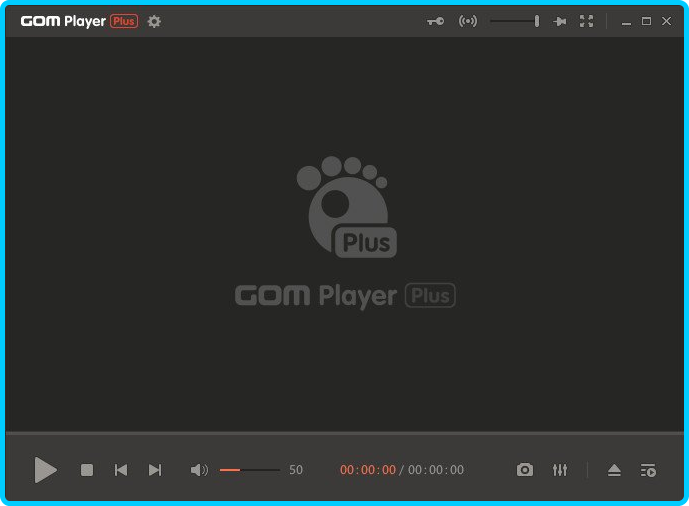
Task: Show the playlist panel icon
Action: (648, 470)
